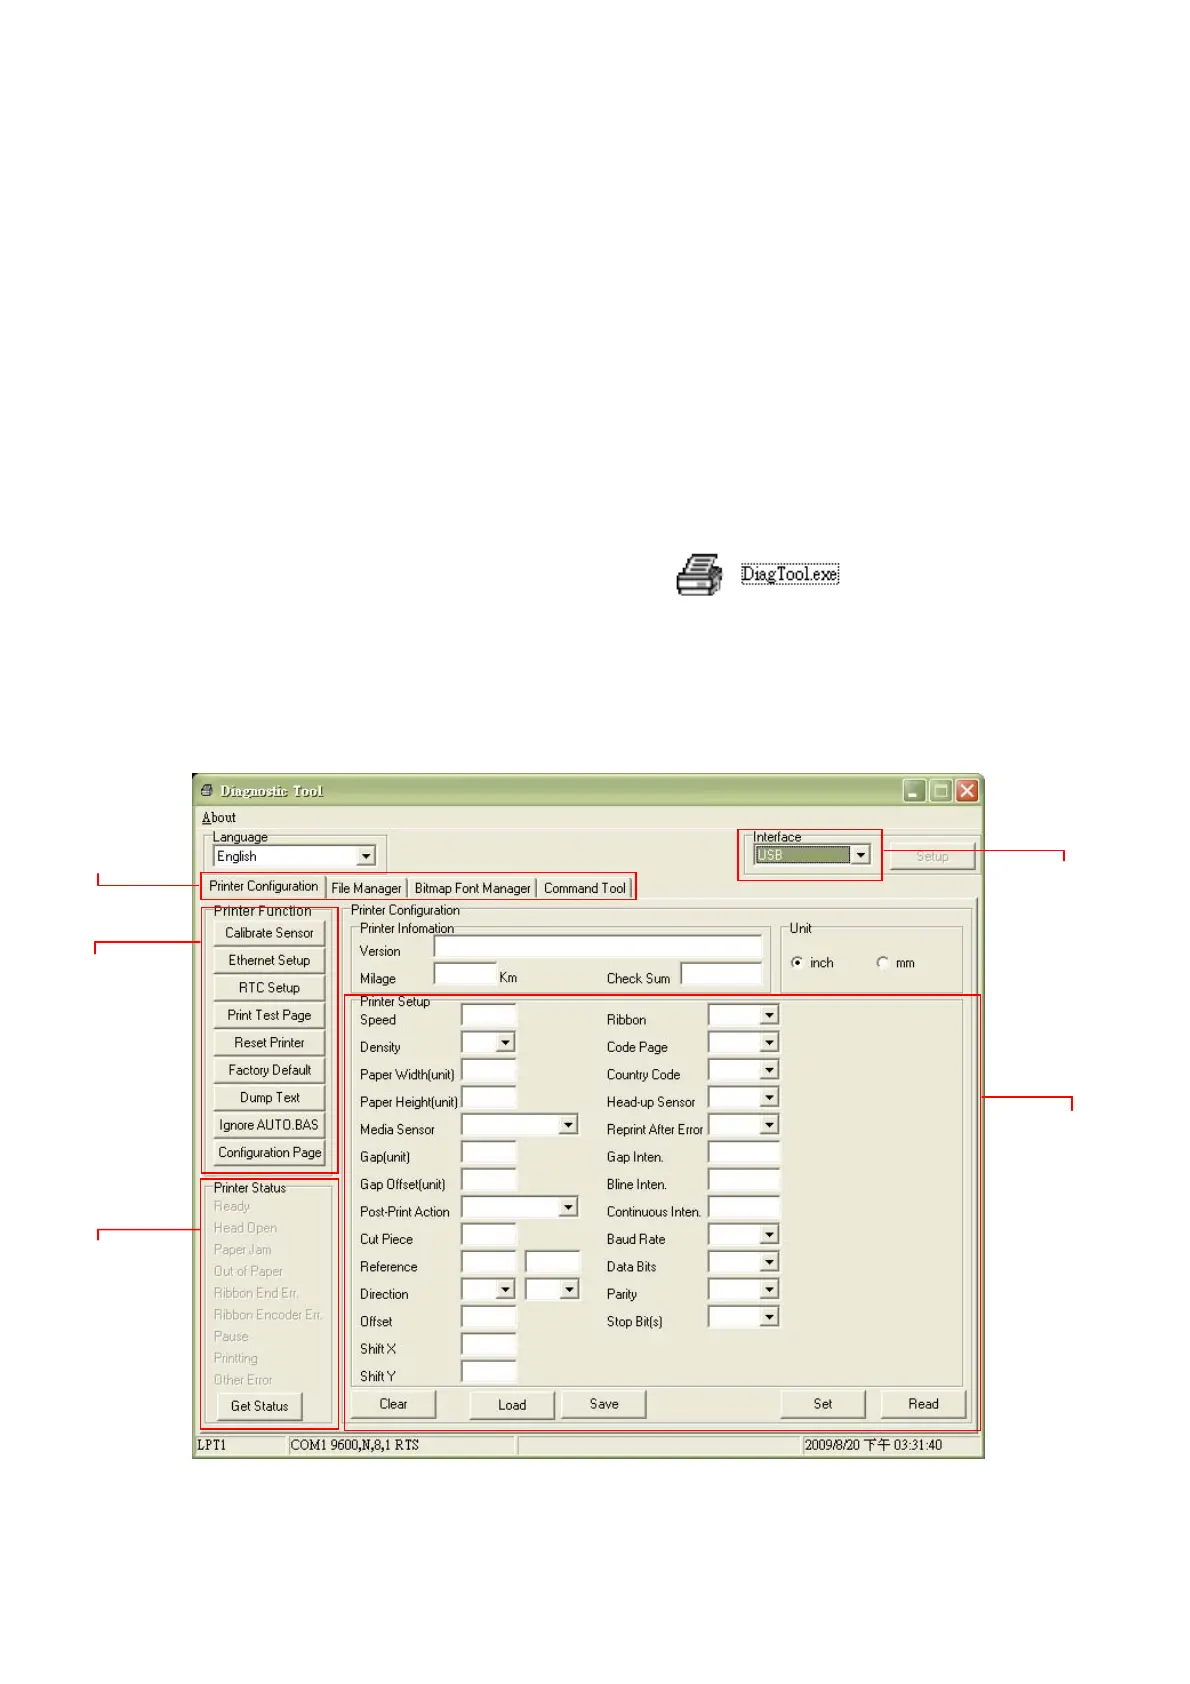
Task: Open the Reprint After Error dropdown
Action: pyautogui.click(x=769, y=1125)
